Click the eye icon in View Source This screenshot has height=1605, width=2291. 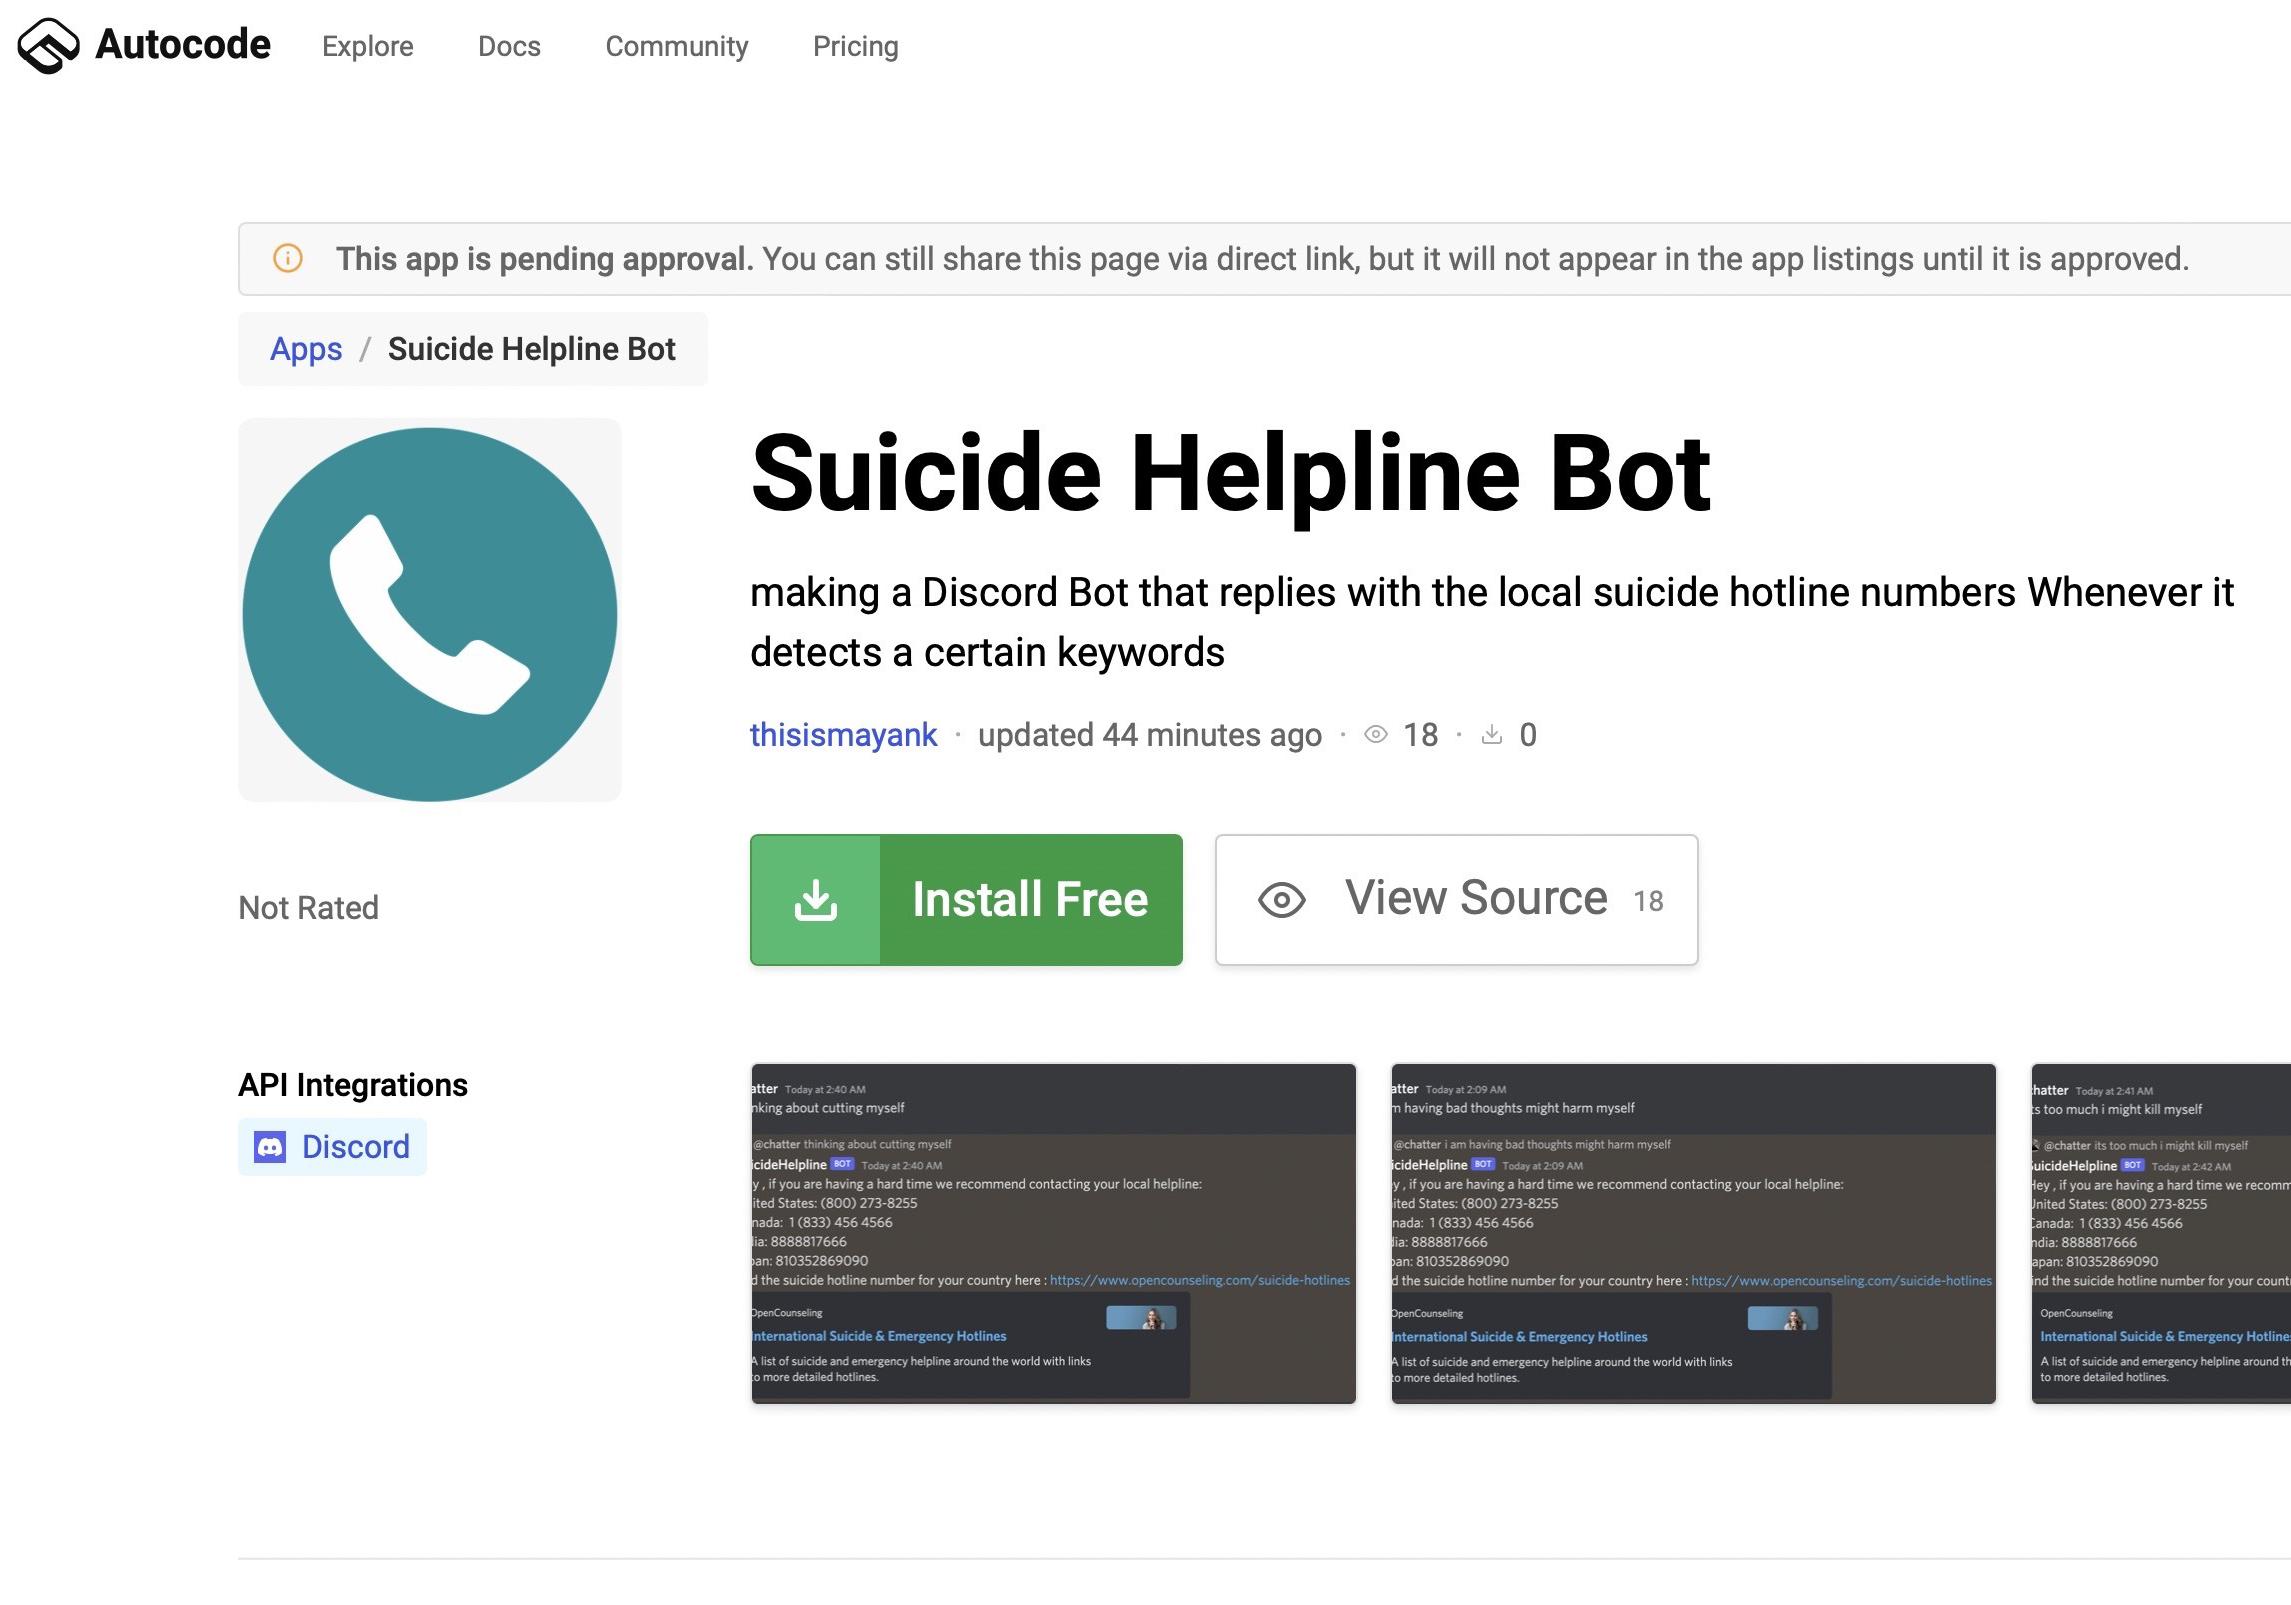coord(1282,900)
